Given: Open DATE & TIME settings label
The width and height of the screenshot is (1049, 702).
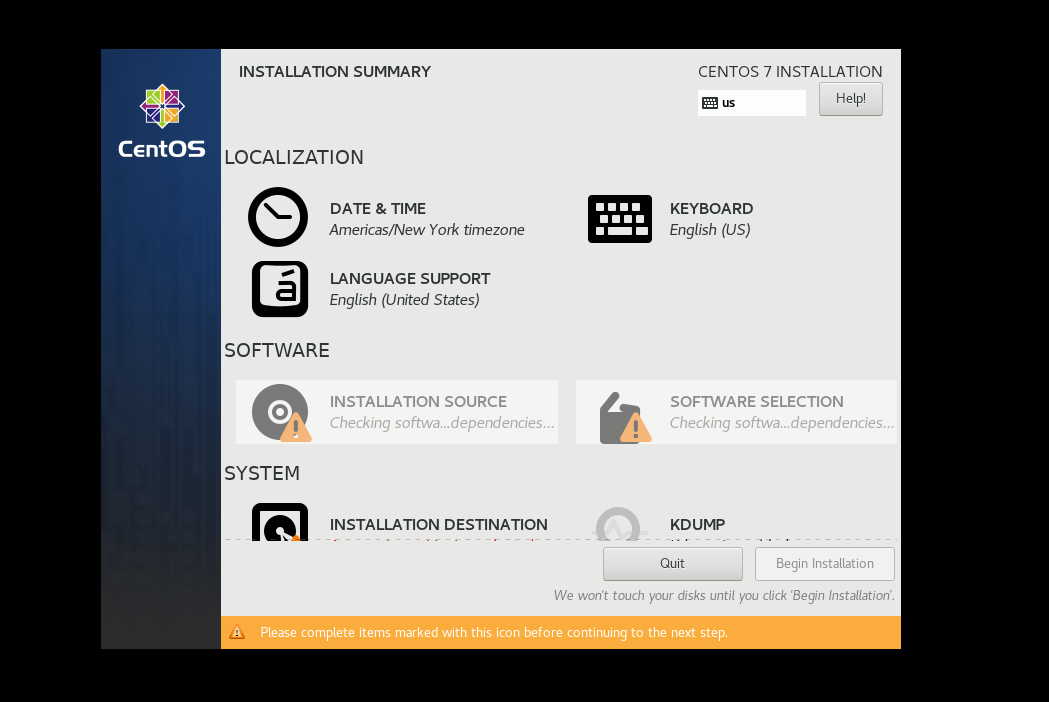Looking at the screenshot, I should 377,209.
